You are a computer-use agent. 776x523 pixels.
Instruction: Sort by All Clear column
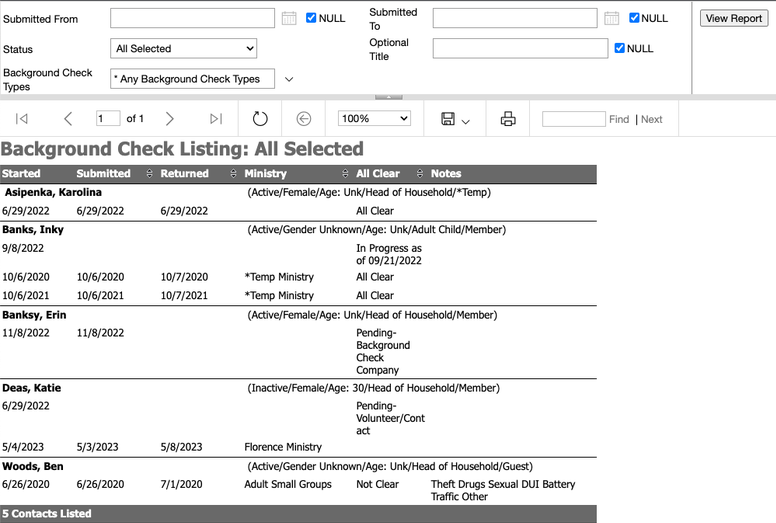(420, 174)
